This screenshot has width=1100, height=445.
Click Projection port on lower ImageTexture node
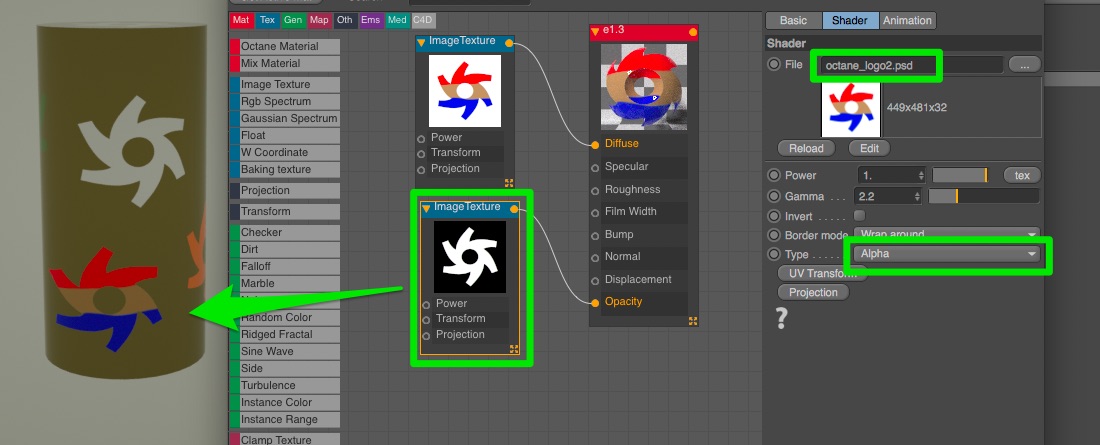click(x=427, y=336)
